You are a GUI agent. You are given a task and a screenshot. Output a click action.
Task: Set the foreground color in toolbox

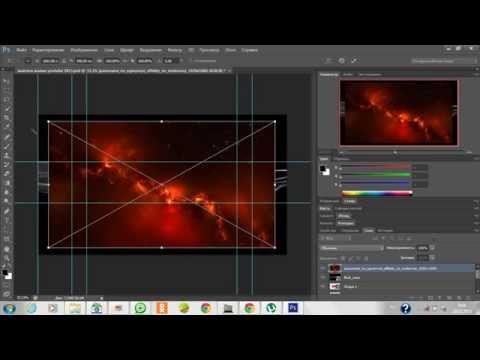[5, 273]
